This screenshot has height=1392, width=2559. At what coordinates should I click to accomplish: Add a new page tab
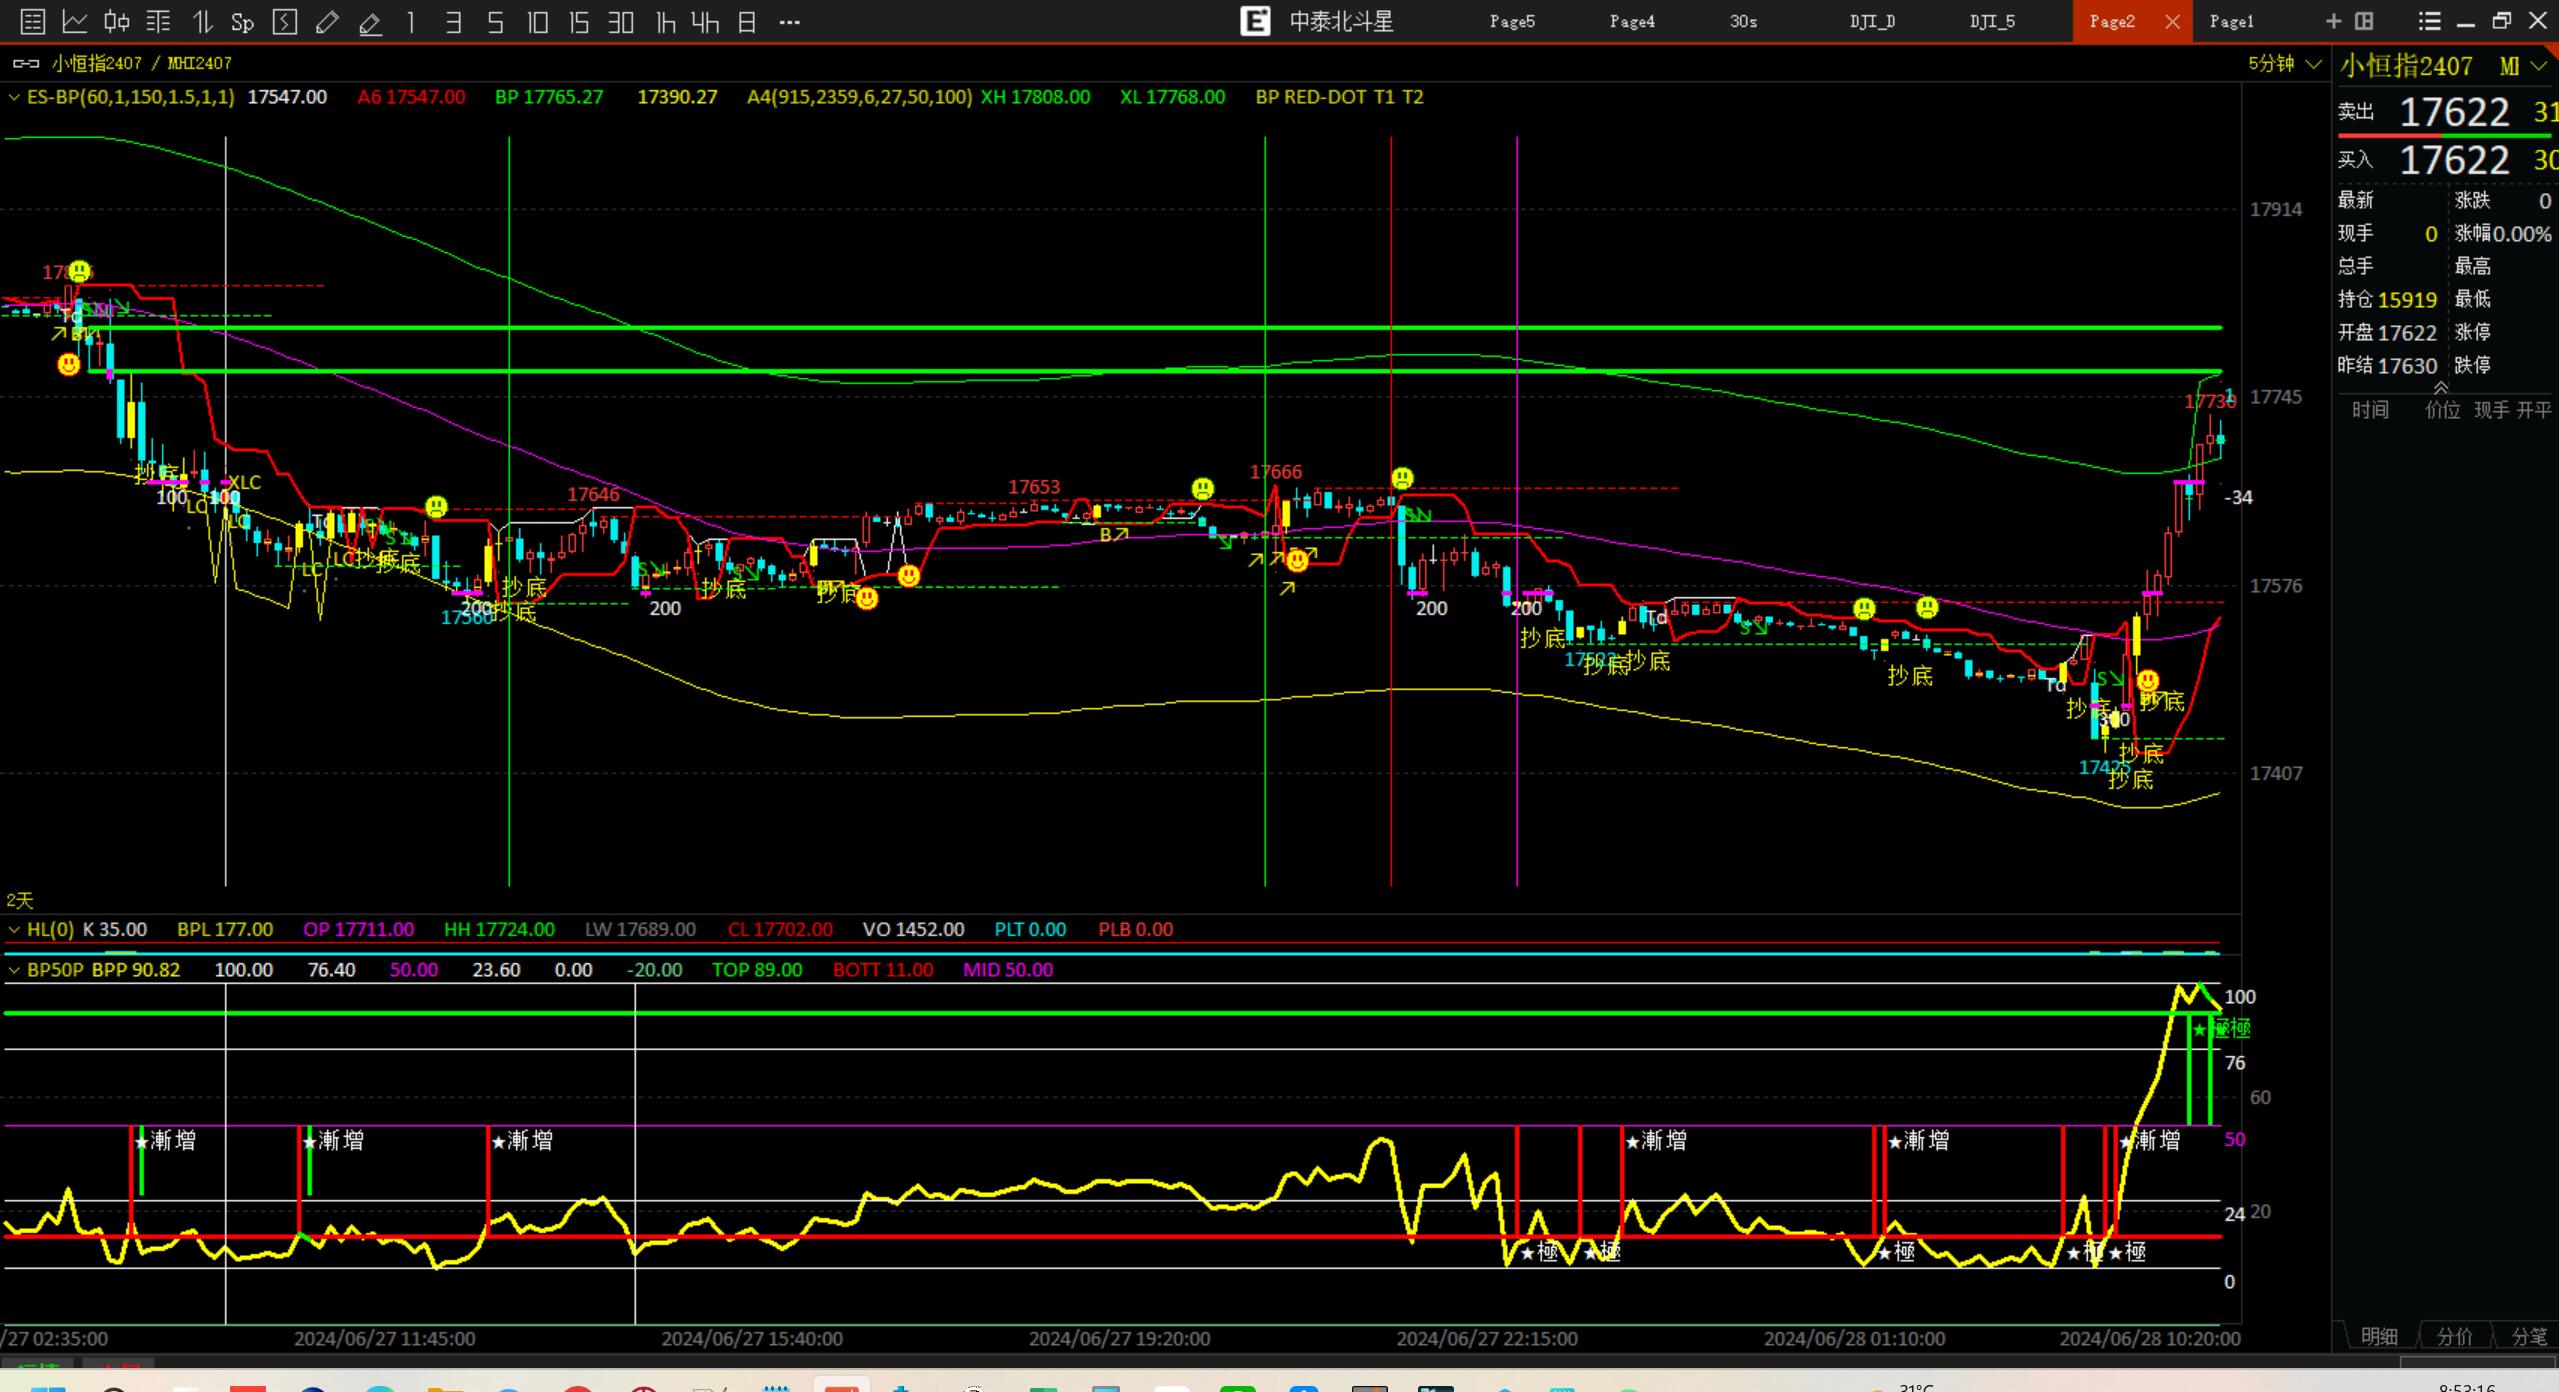tap(2333, 21)
